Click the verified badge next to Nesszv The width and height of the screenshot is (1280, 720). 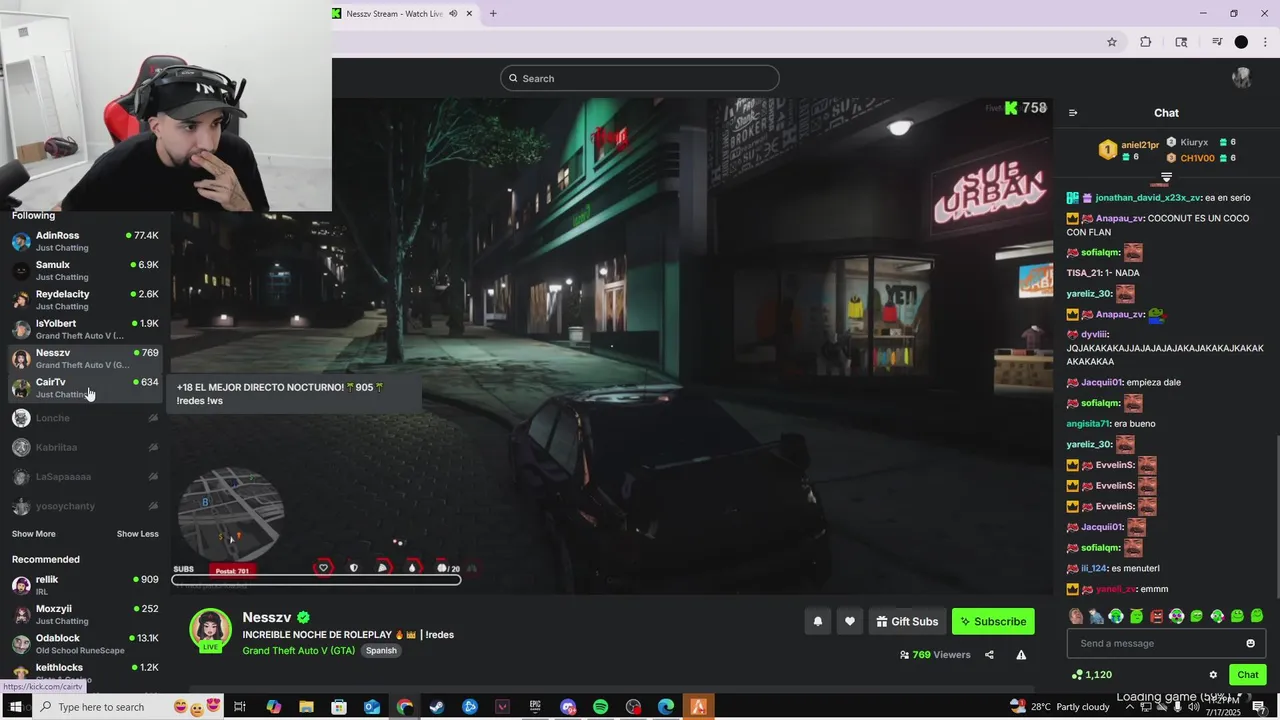coord(303,618)
